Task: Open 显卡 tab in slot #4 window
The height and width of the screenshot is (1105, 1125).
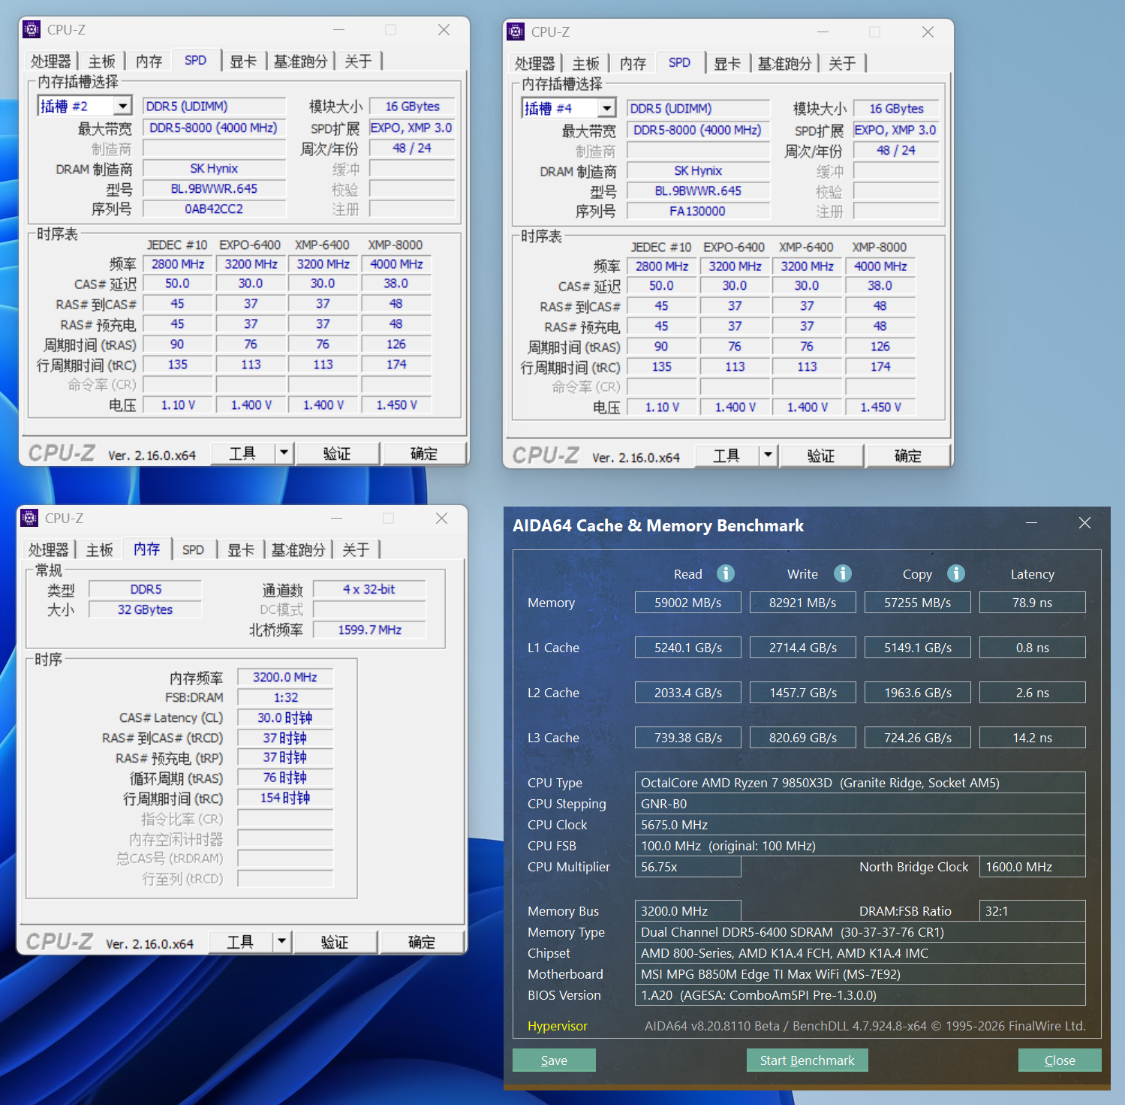Action: click(727, 64)
